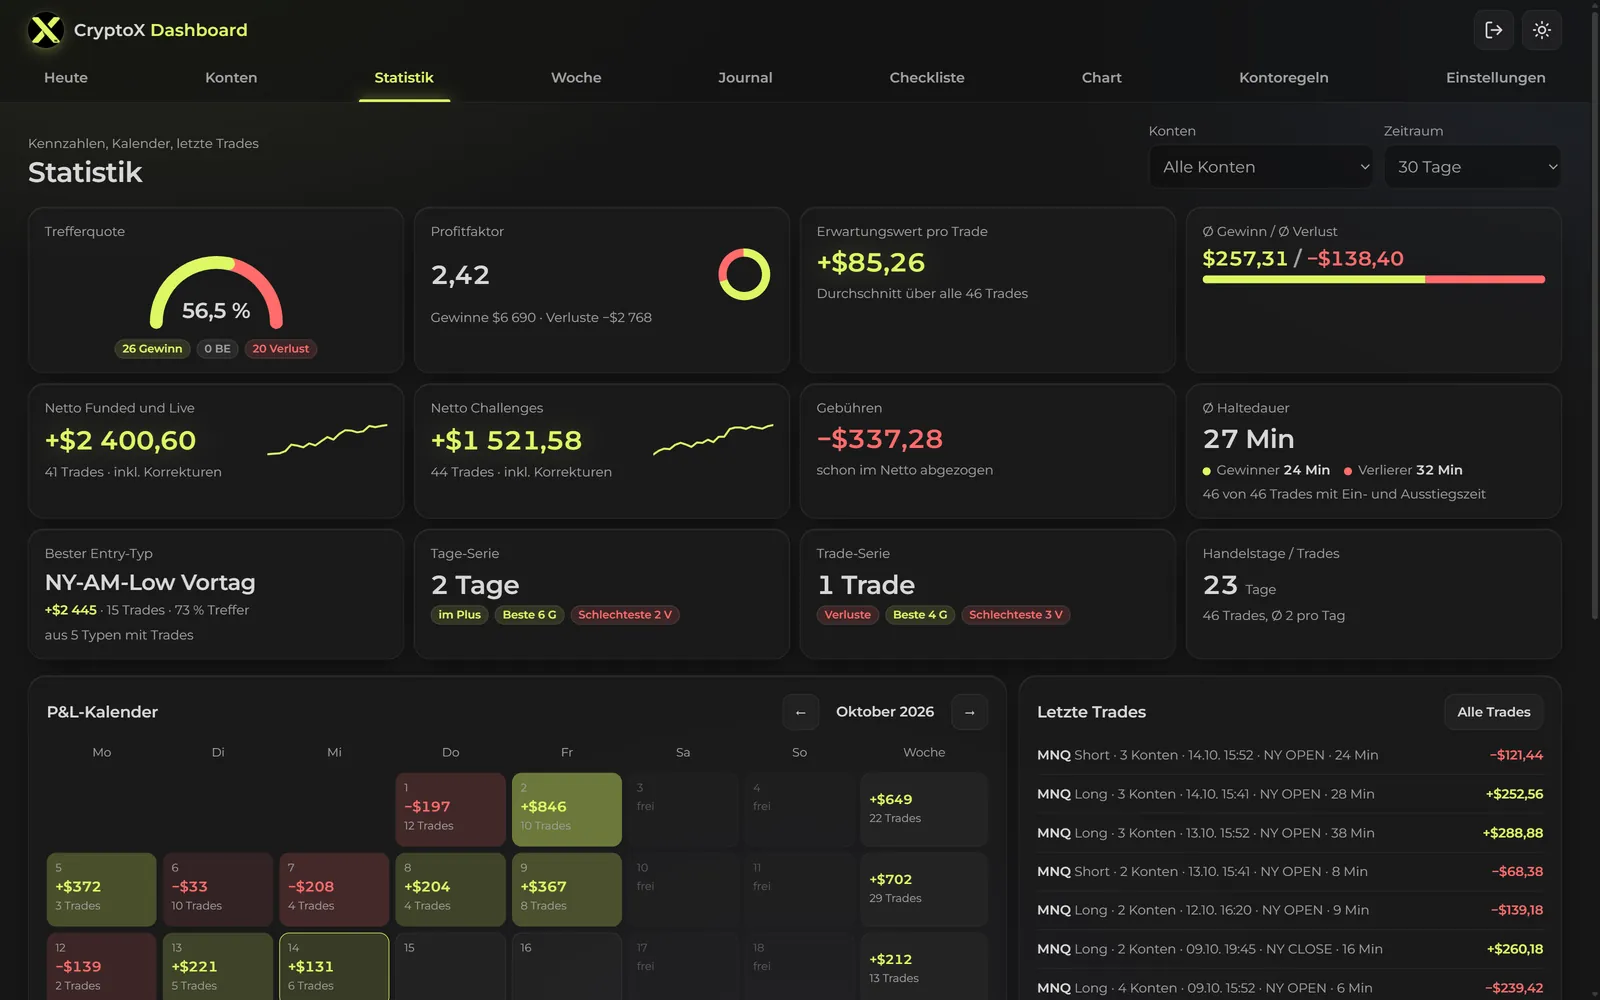This screenshot has width=1600, height=1000.
Task: Click the Gewinn/Verlust ratio bar
Action: [x=1373, y=280]
